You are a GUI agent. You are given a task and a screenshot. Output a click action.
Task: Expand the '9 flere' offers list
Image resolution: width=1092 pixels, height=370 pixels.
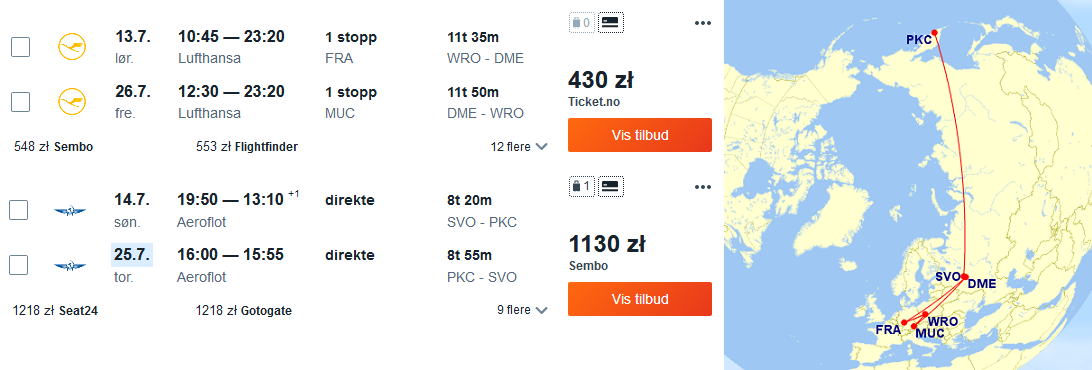coord(522,310)
